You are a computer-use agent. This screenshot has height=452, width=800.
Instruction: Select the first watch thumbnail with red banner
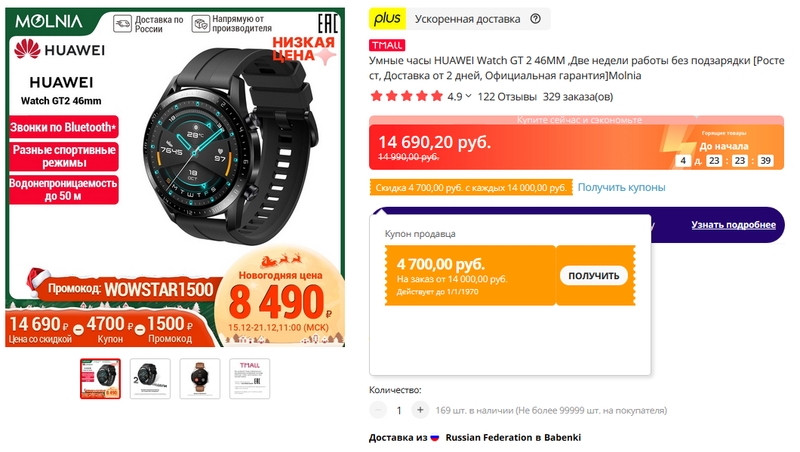(x=100, y=379)
